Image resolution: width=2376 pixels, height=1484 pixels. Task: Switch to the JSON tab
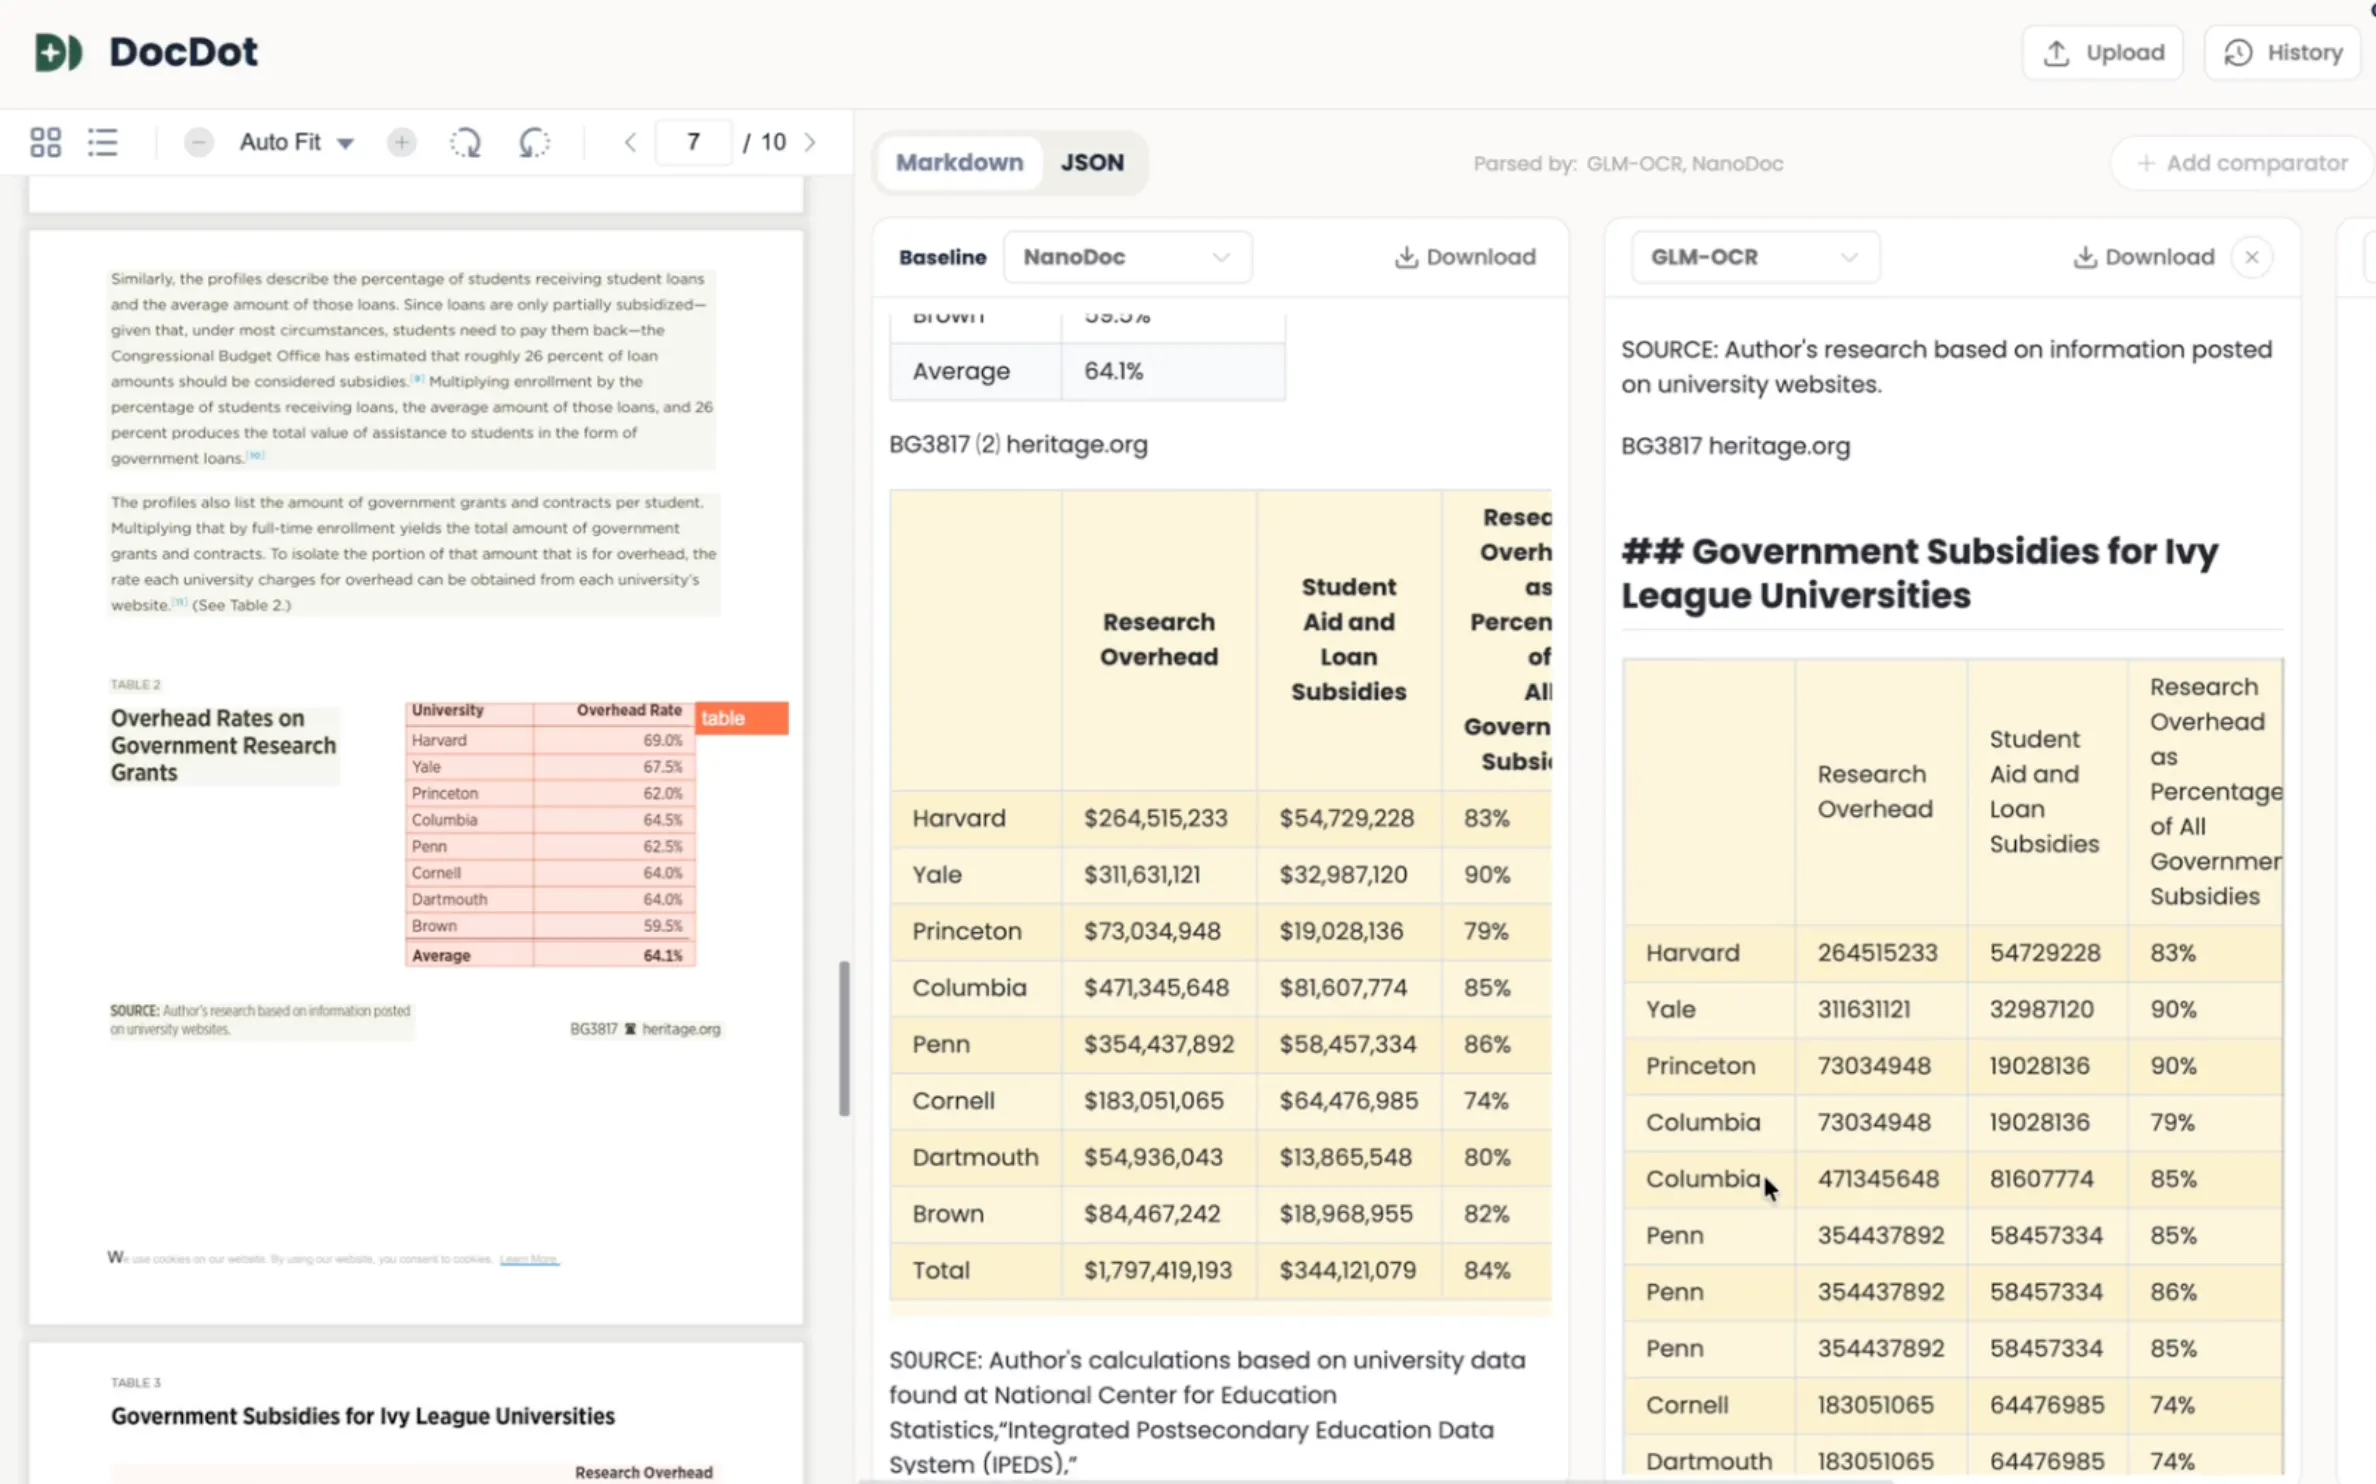coord(1092,162)
